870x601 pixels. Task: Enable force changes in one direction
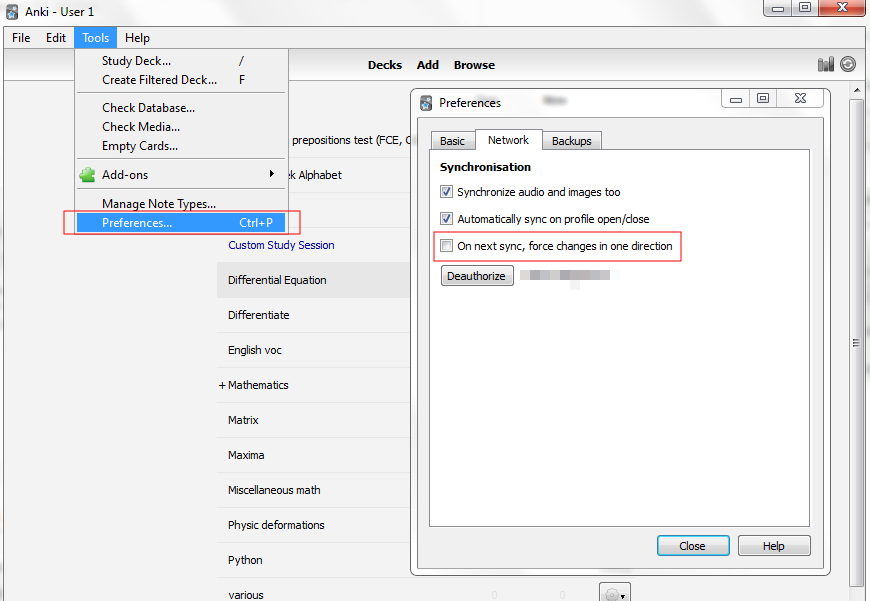tap(447, 246)
